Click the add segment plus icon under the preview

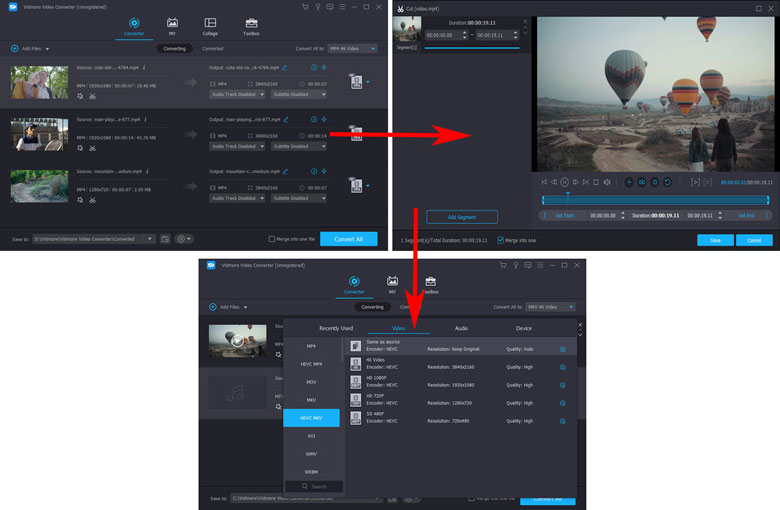[629, 183]
